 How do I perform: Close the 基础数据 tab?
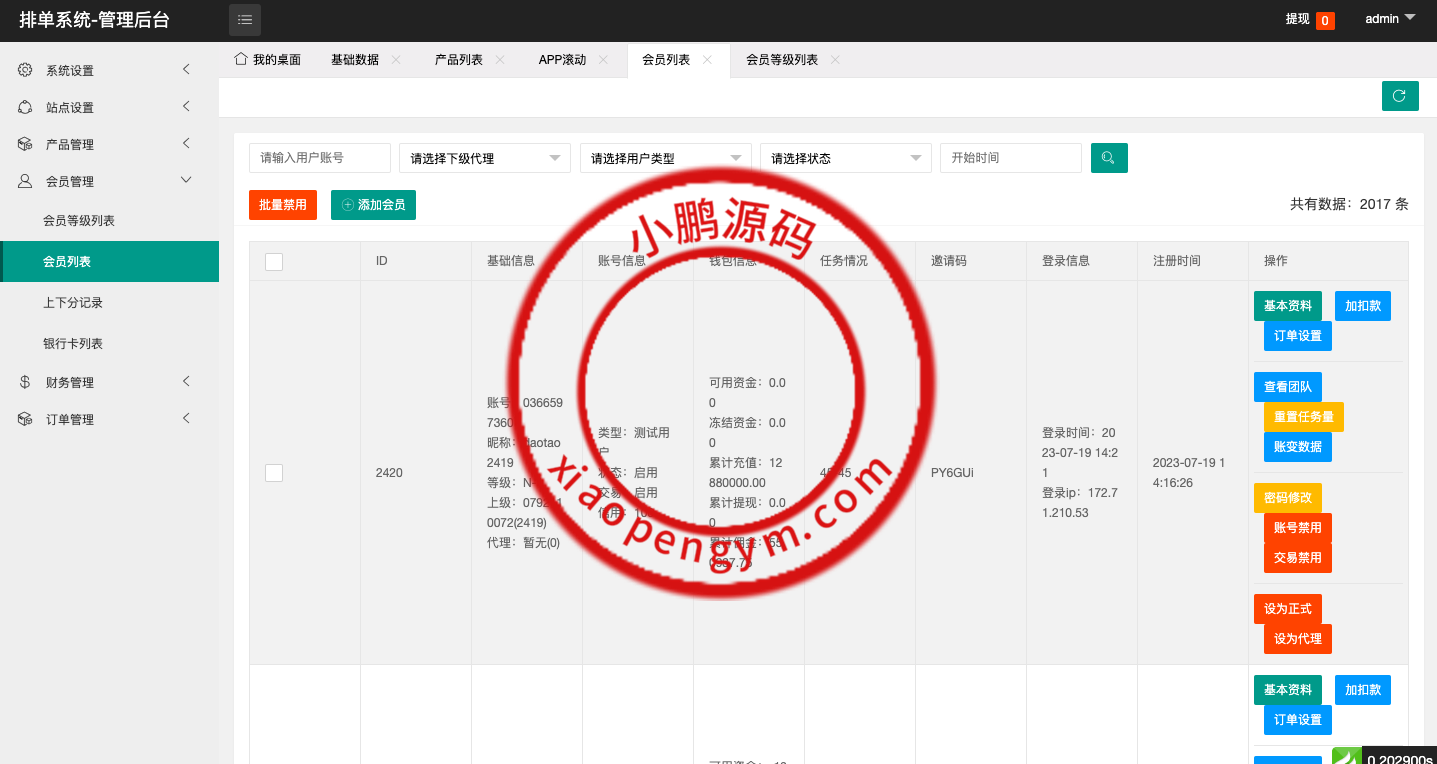[396, 60]
